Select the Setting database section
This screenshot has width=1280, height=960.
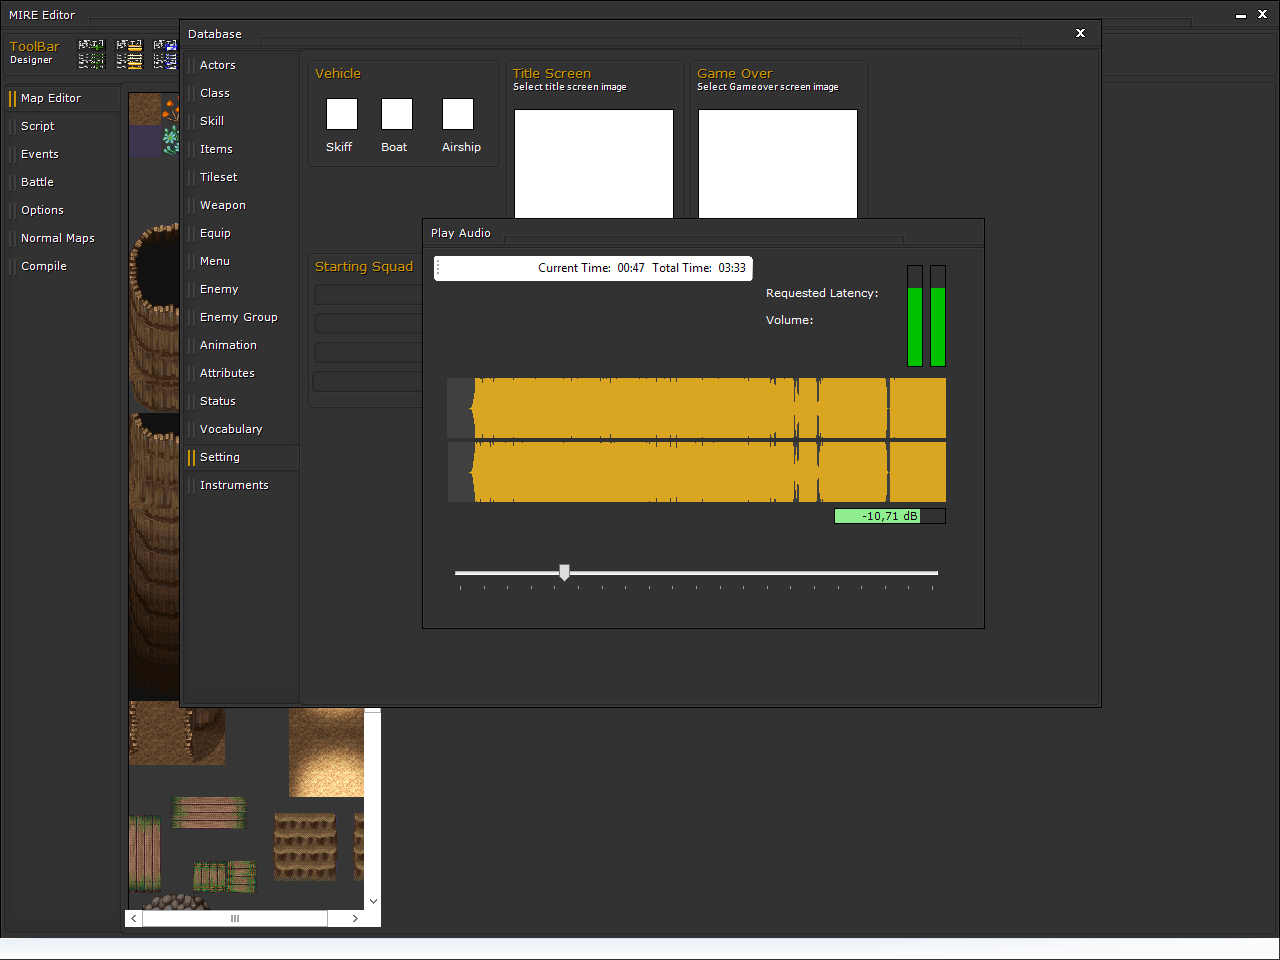click(242, 457)
